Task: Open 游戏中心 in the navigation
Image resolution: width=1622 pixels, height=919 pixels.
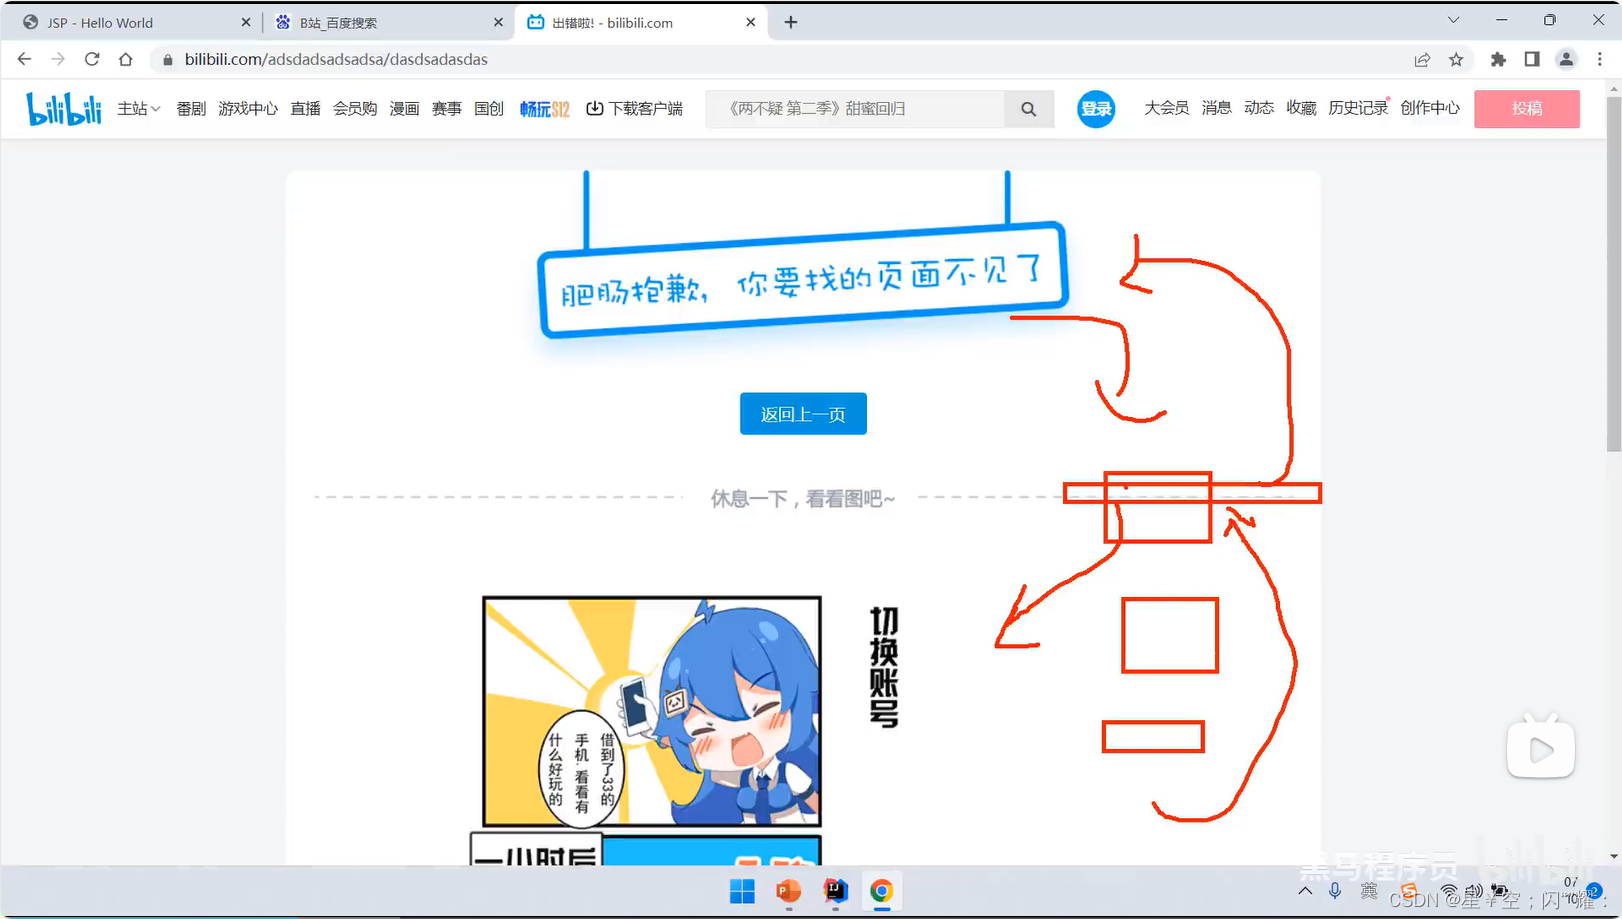Action: (248, 108)
